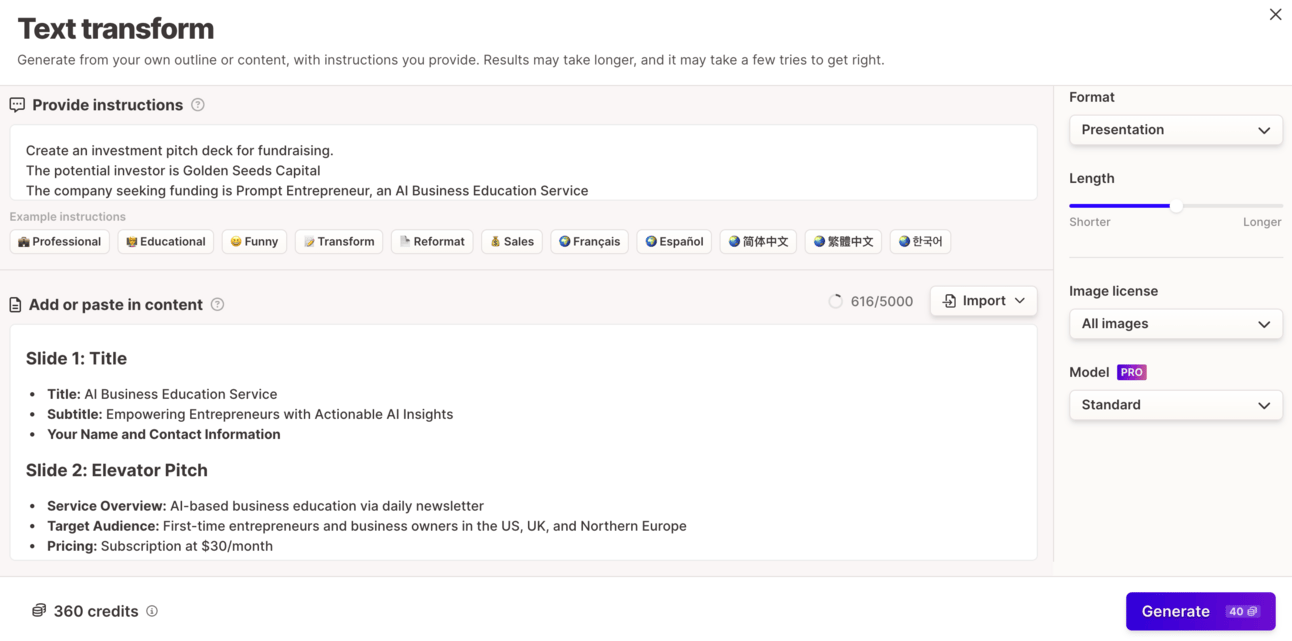
Task: Click the document icon beside Add or paste in content
Action: point(15,305)
